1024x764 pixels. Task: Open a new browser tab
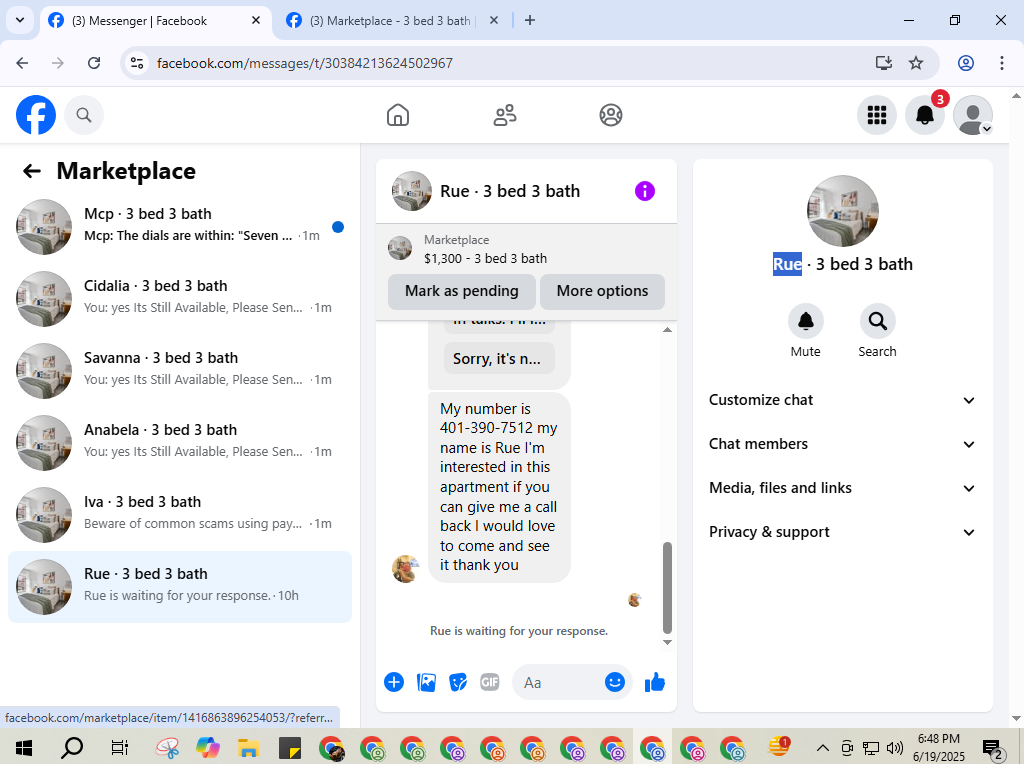[530, 20]
